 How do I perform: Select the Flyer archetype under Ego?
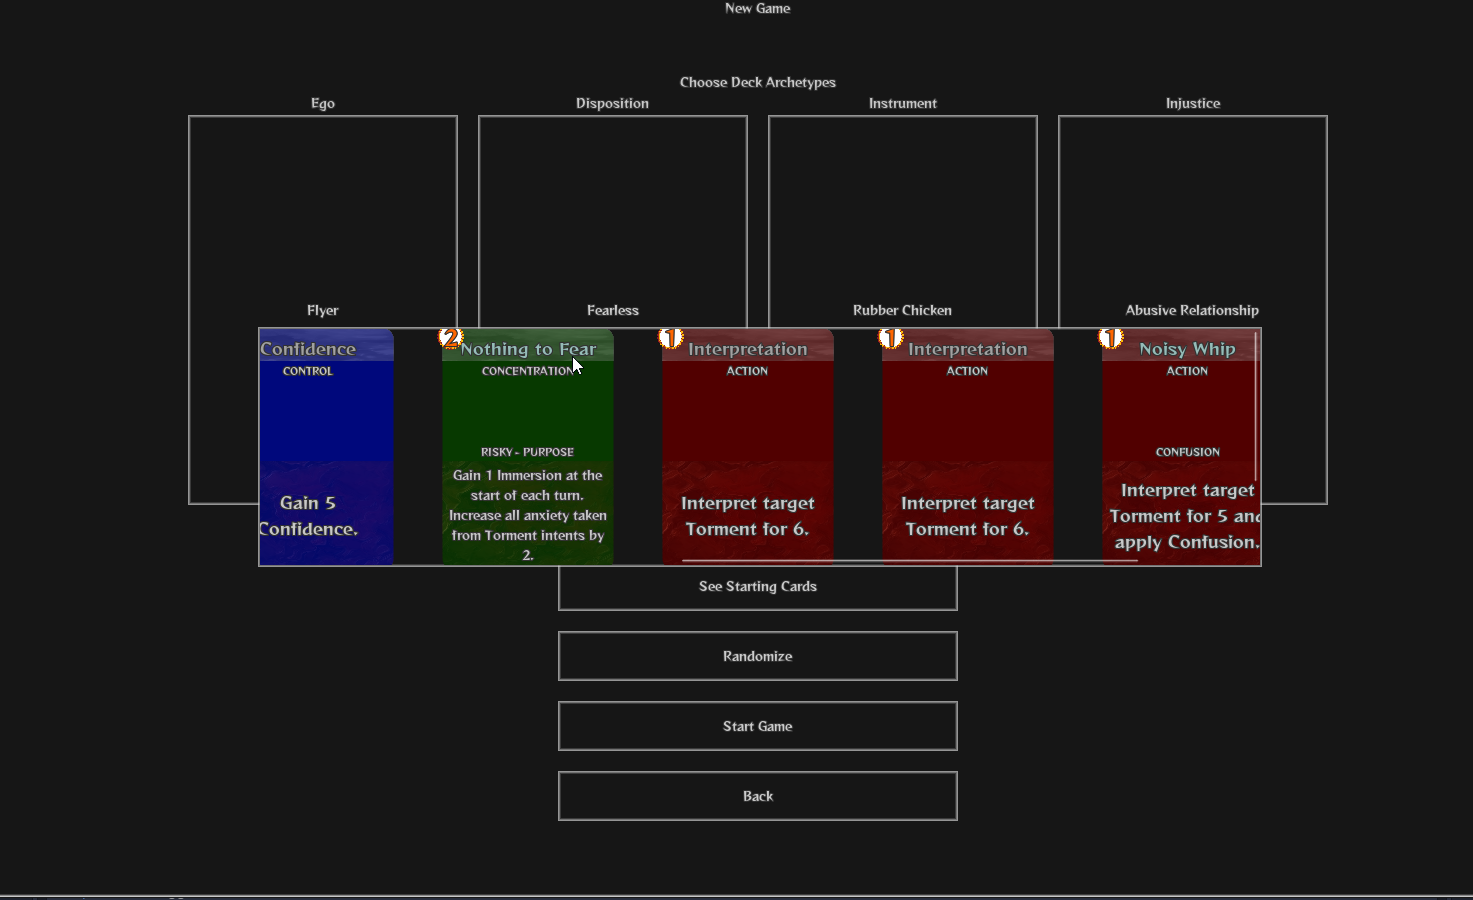click(322, 310)
